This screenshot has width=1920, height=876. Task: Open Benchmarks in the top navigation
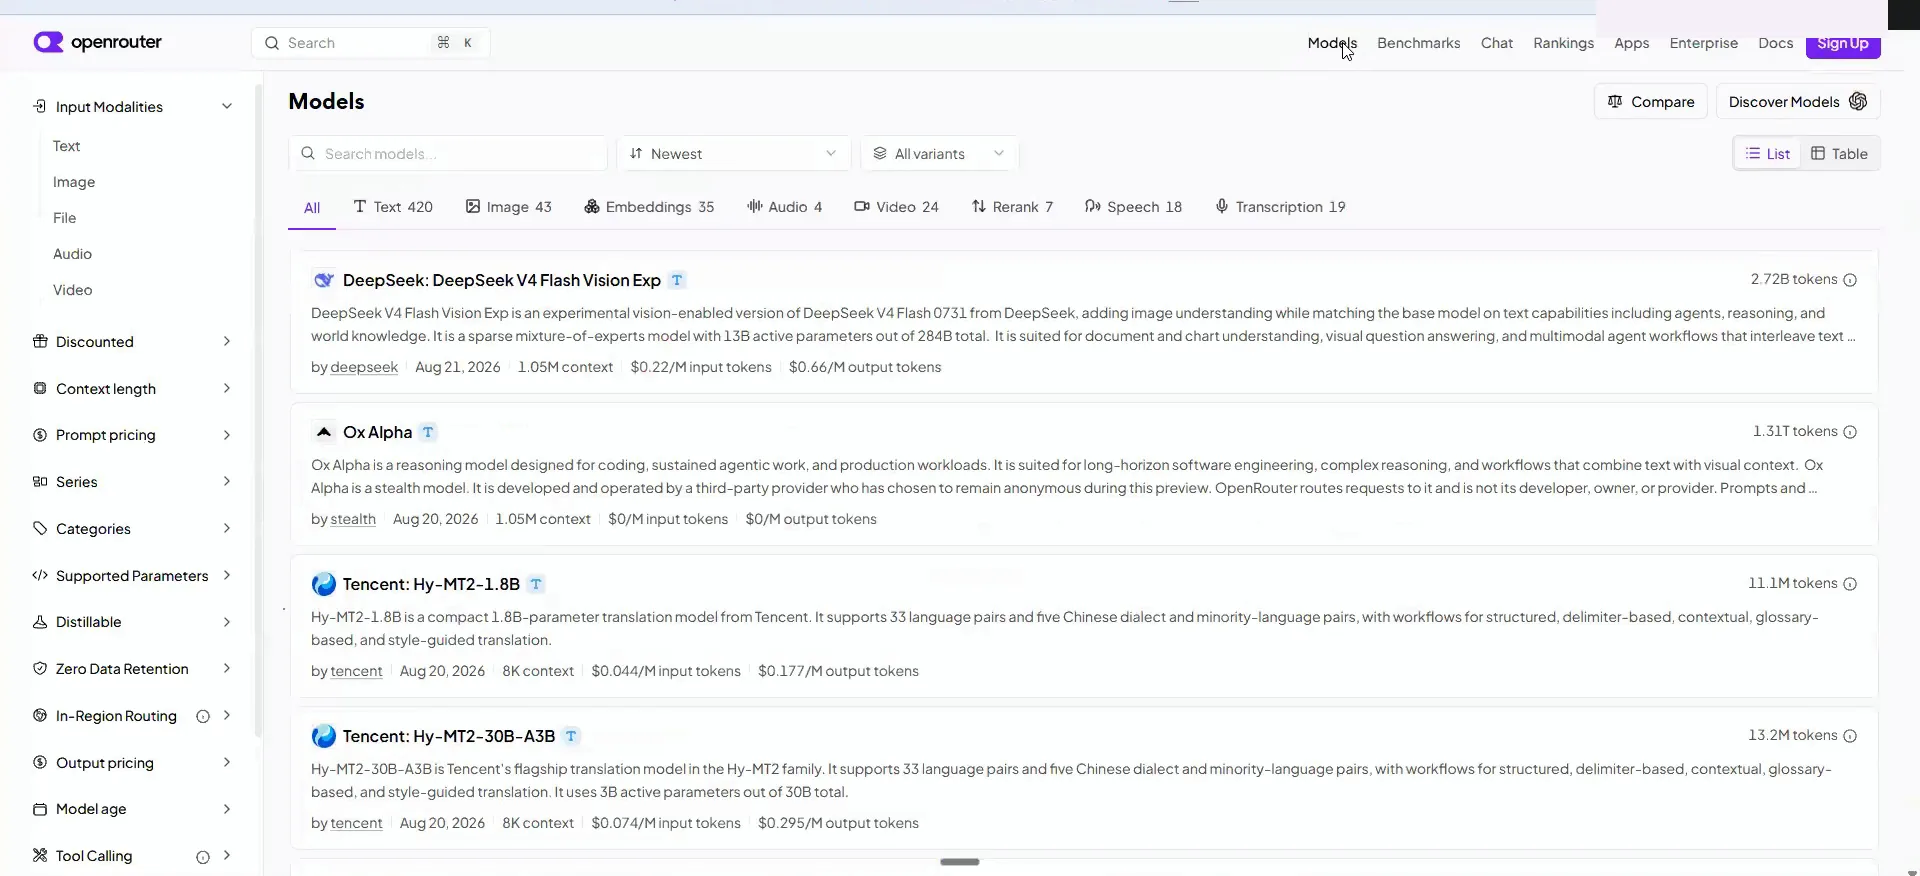(x=1419, y=43)
